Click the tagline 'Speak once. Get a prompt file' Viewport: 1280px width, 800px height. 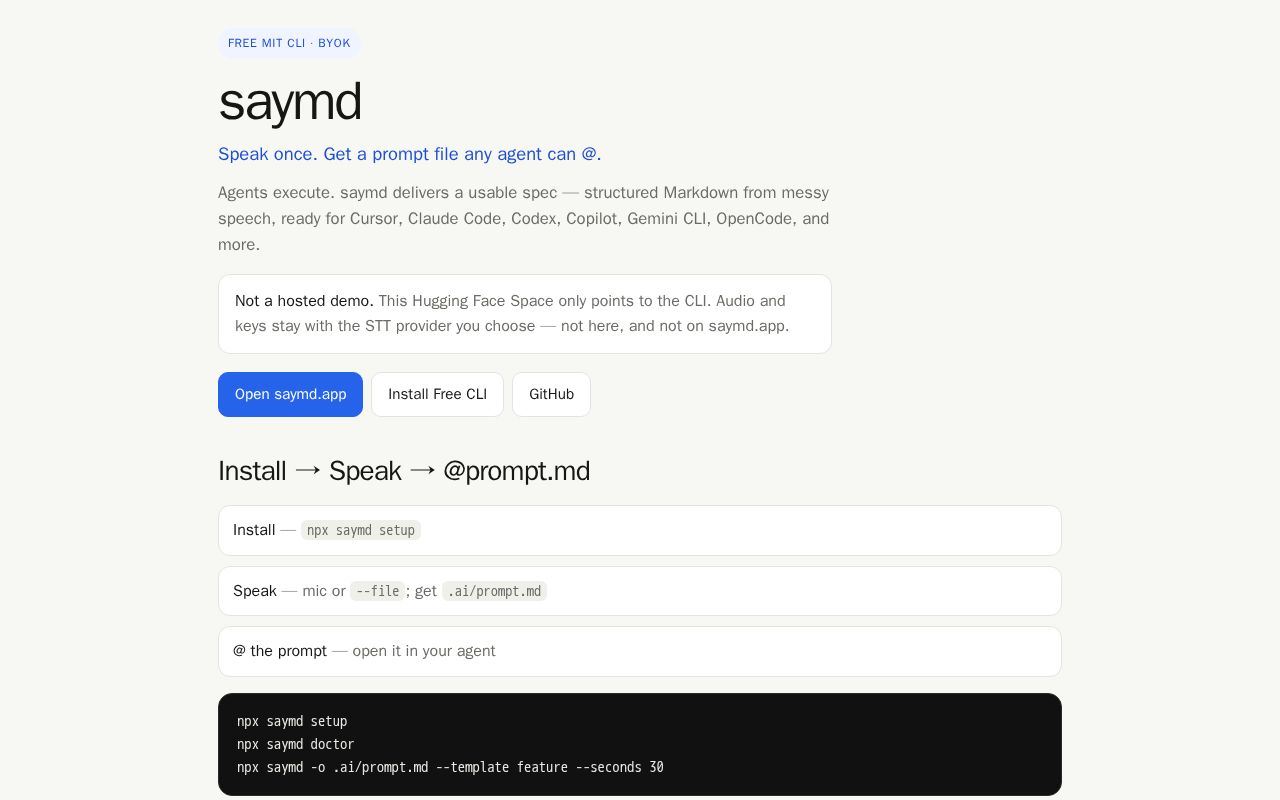(409, 154)
